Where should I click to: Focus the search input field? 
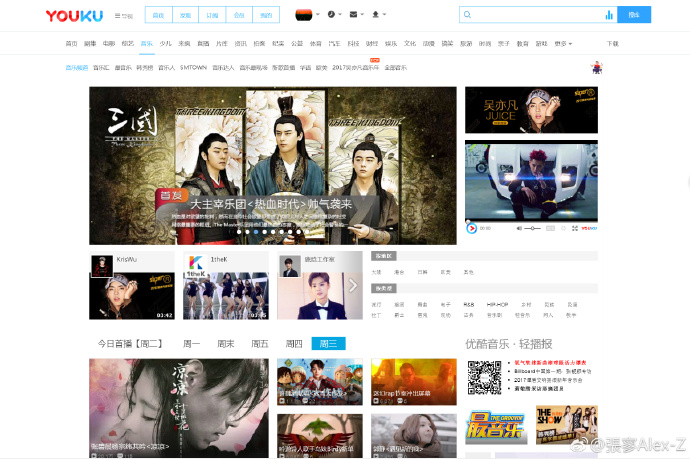click(538, 15)
